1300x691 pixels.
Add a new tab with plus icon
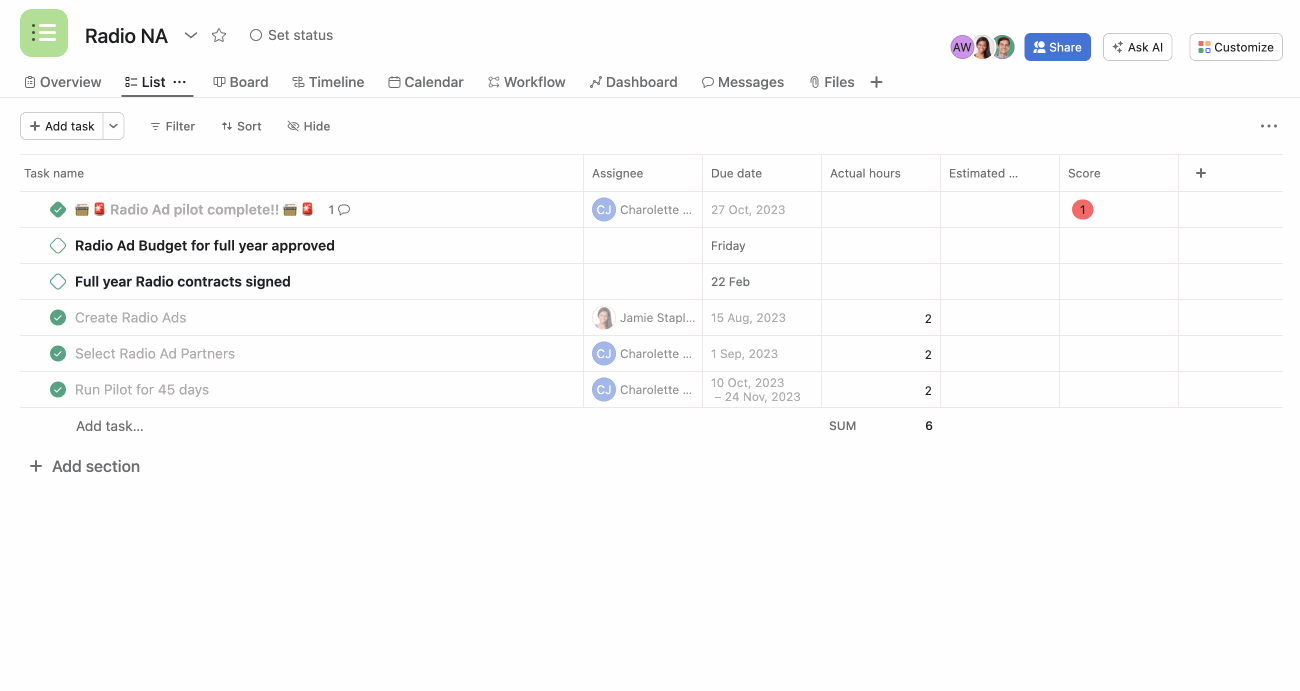click(876, 82)
